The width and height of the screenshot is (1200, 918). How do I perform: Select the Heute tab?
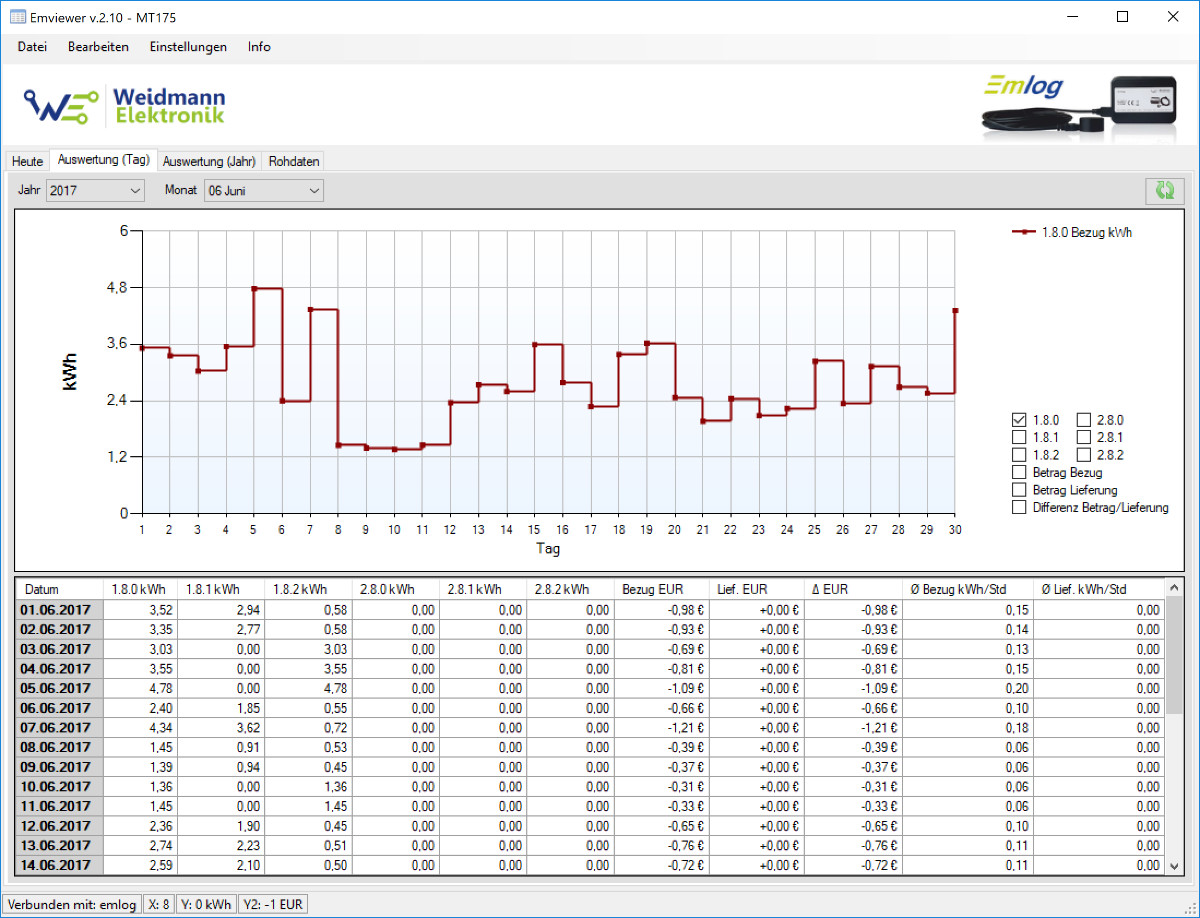pyautogui.click(x=28, y=161)
